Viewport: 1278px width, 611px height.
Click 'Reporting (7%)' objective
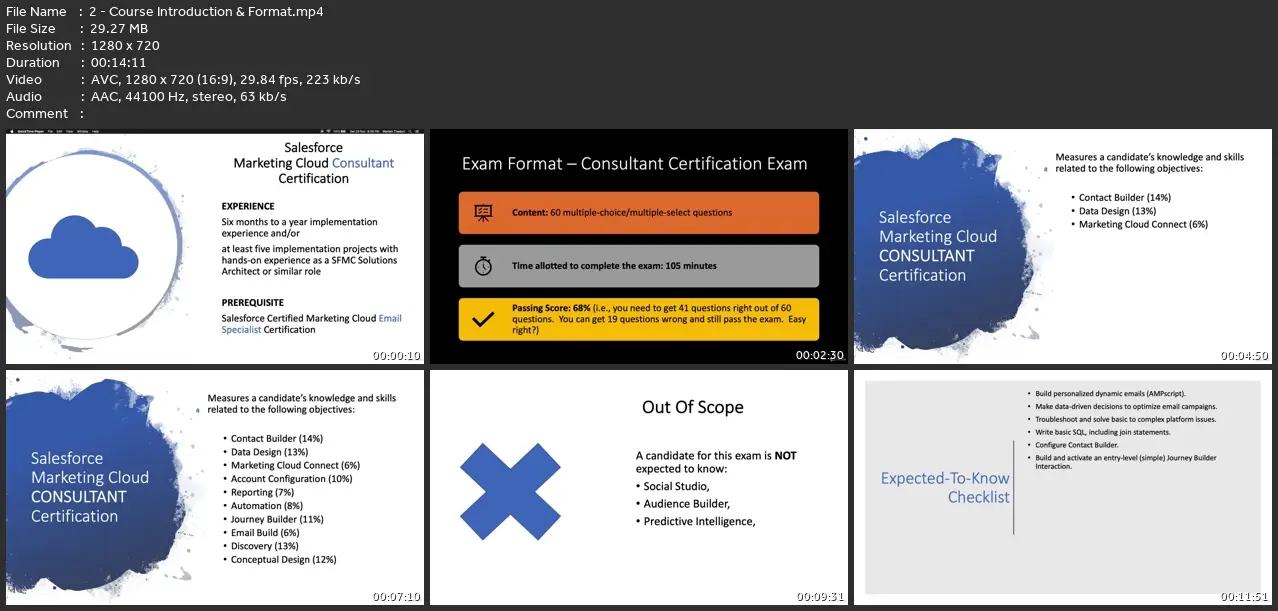pos(262,492)
